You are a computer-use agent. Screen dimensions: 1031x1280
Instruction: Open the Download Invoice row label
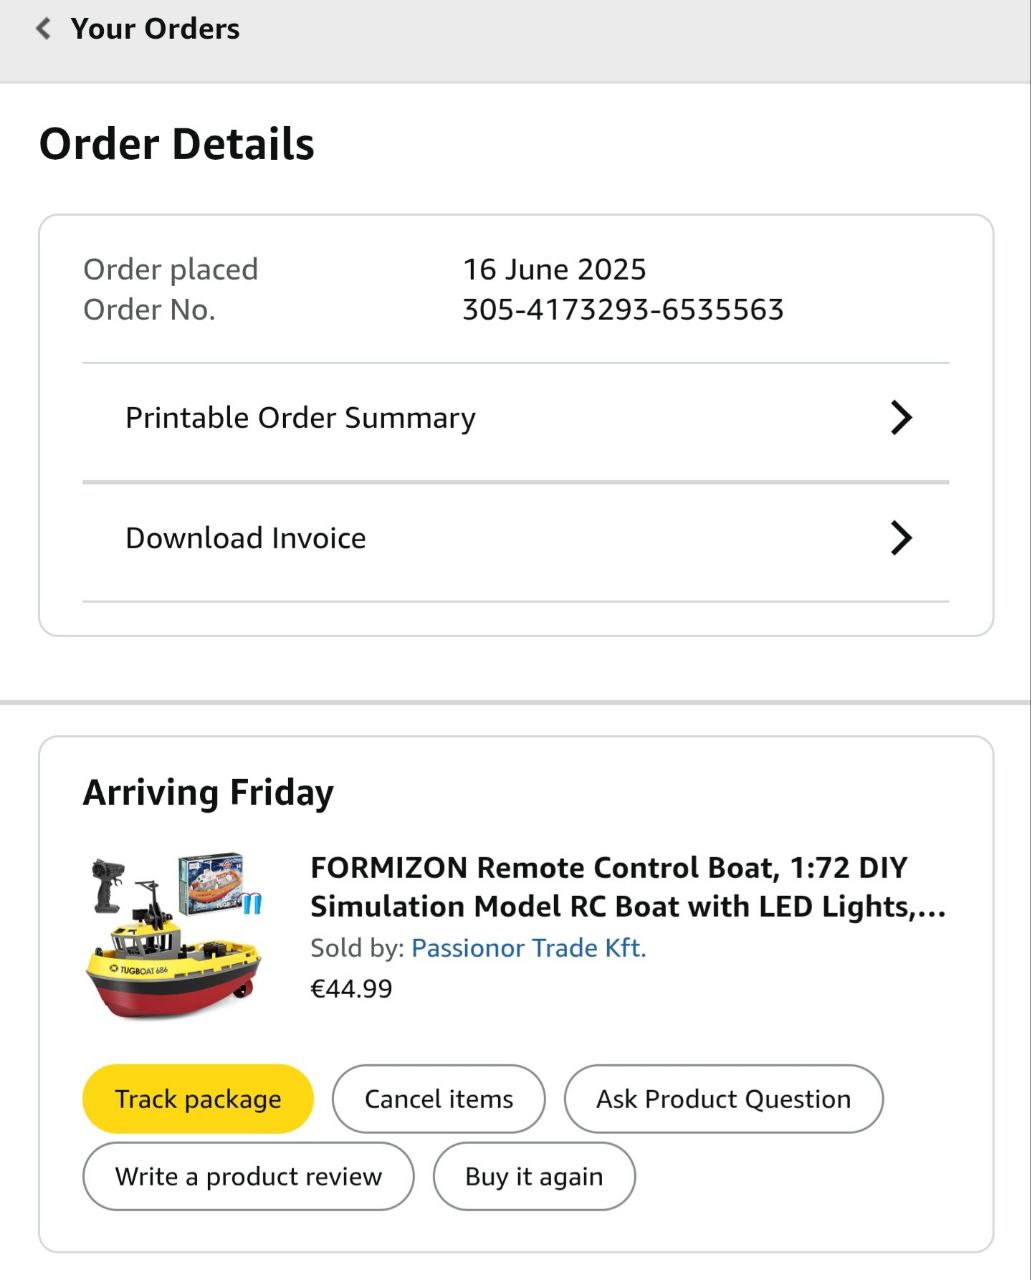(x=245, y=538)
